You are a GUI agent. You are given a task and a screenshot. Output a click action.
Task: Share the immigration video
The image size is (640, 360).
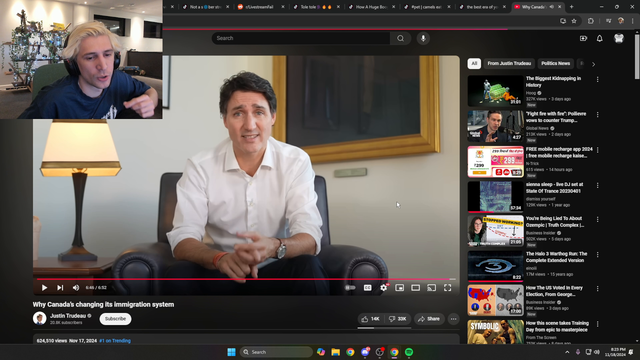(429, 319)
